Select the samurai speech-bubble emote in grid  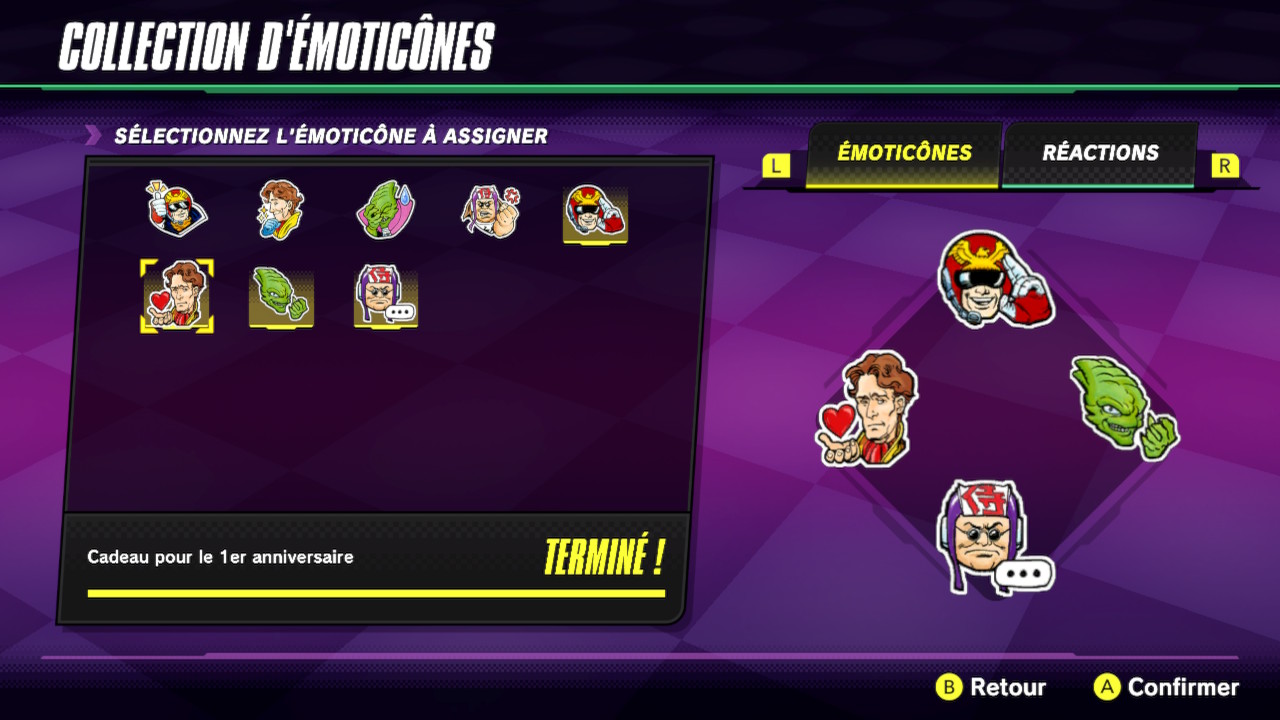pos(385,296)
